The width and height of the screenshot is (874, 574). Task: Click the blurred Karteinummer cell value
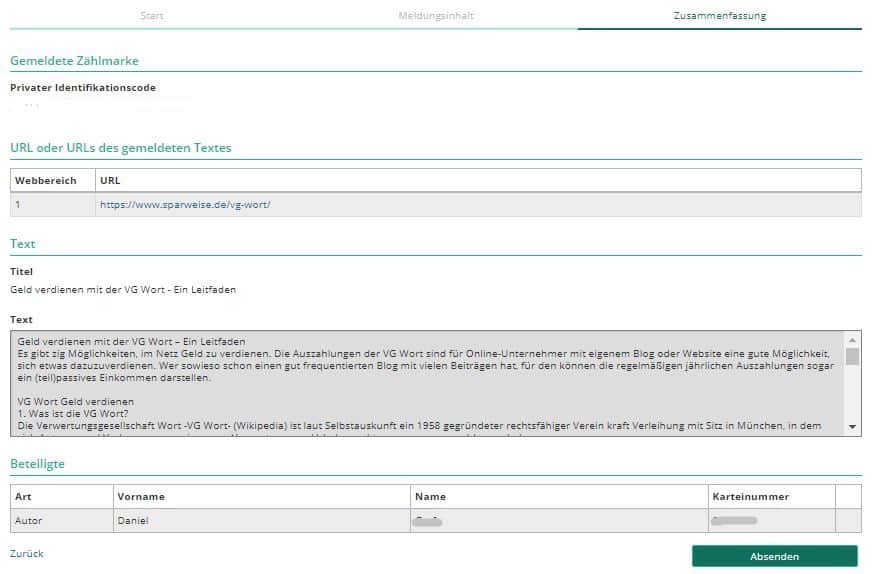tap(735, 521)
